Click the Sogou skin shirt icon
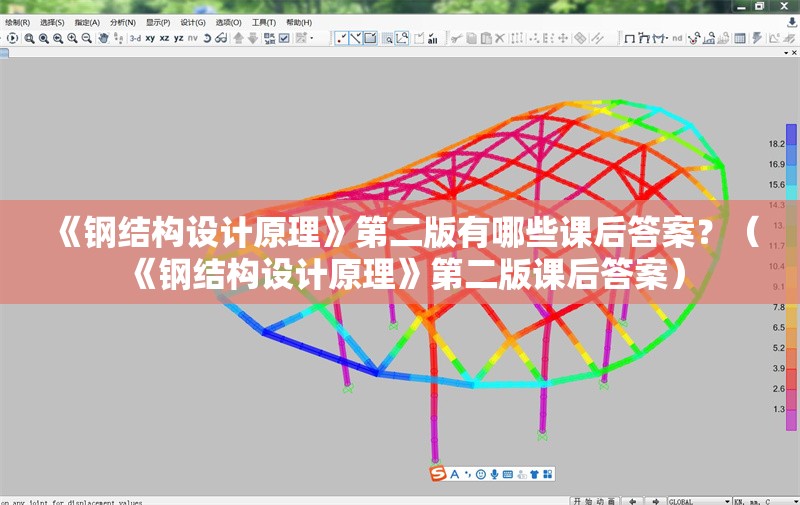800x505 pixels. click(x=534, y=474)
